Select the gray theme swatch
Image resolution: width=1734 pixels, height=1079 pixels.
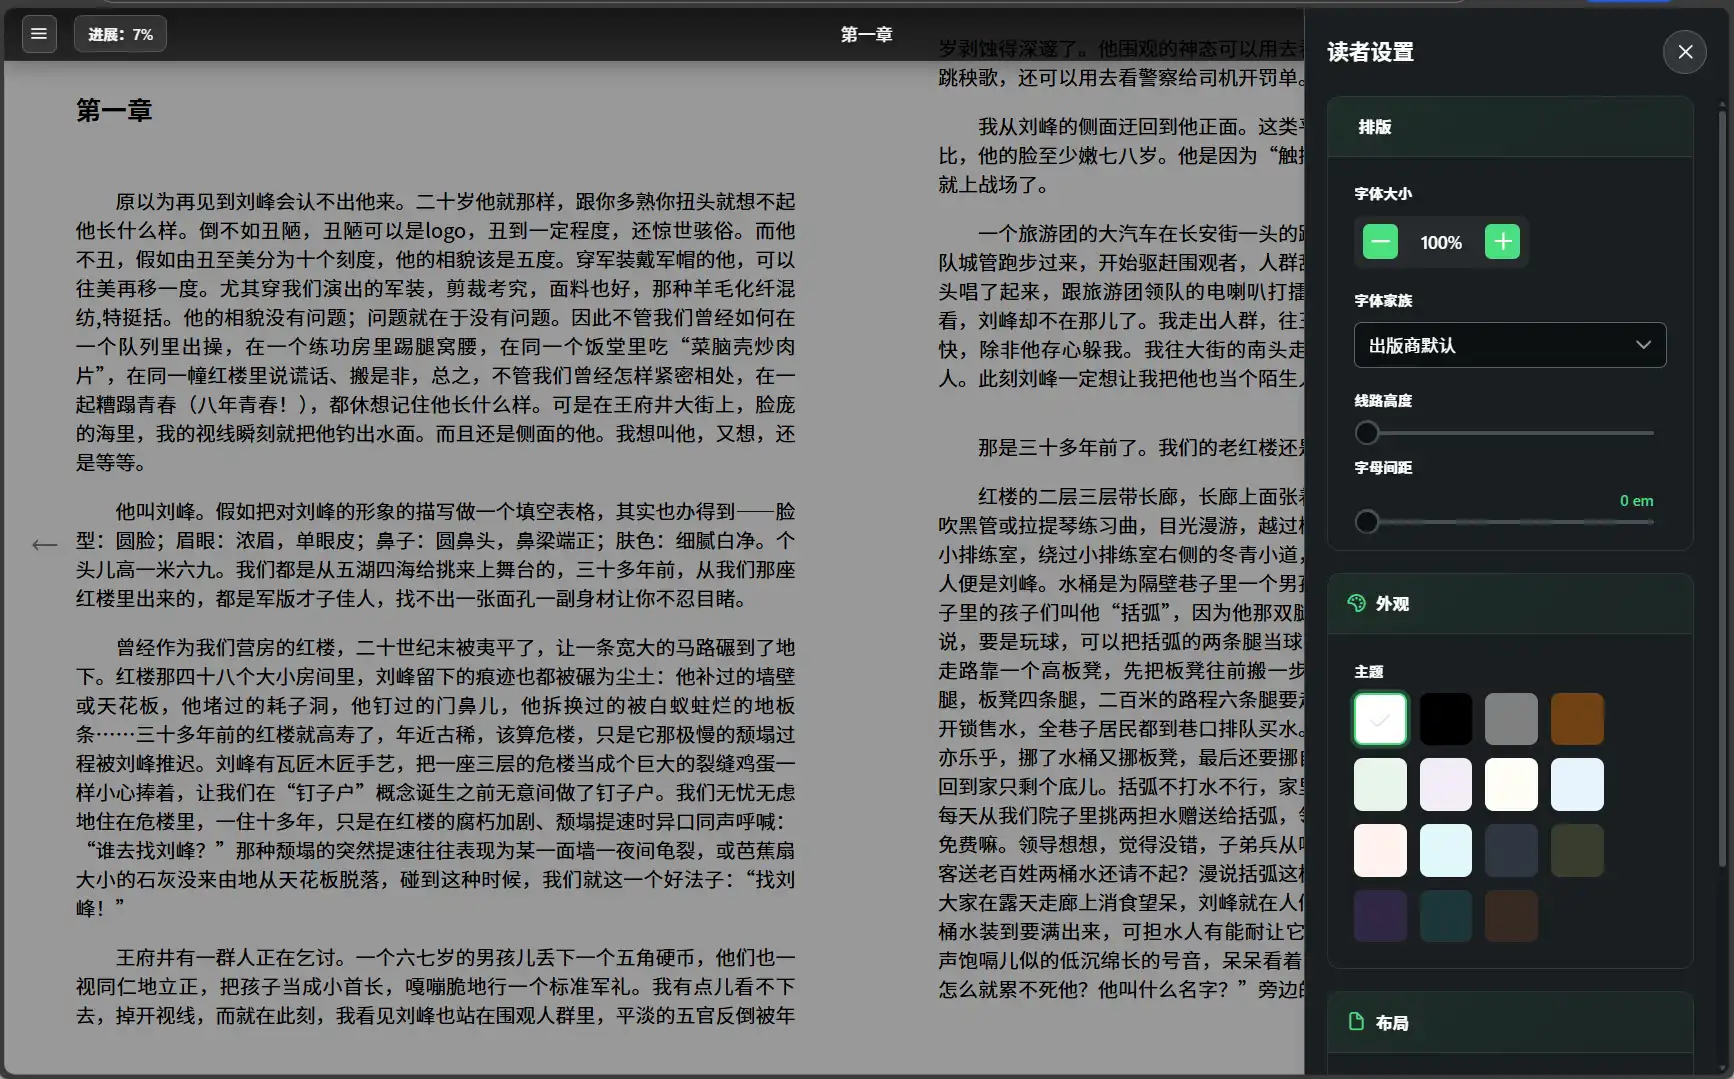point(1511,719)
